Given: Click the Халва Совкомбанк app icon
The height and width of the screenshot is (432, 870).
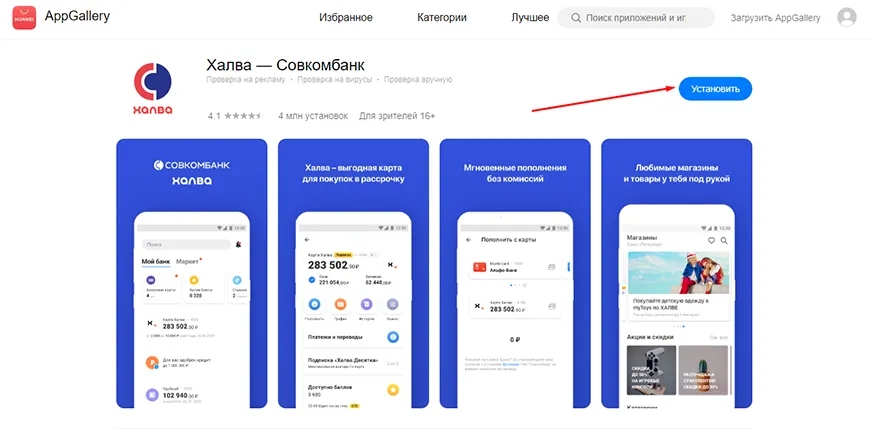Looking at the screenshot, I should coord(153,89).
